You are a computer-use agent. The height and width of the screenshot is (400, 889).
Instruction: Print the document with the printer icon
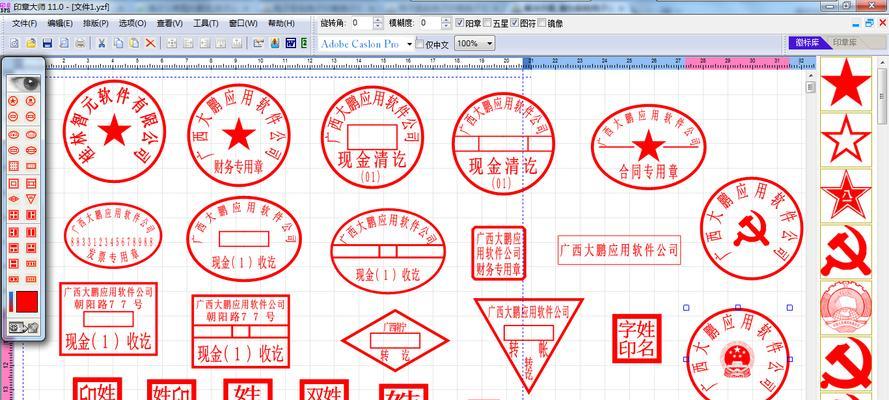pos(81,43)
